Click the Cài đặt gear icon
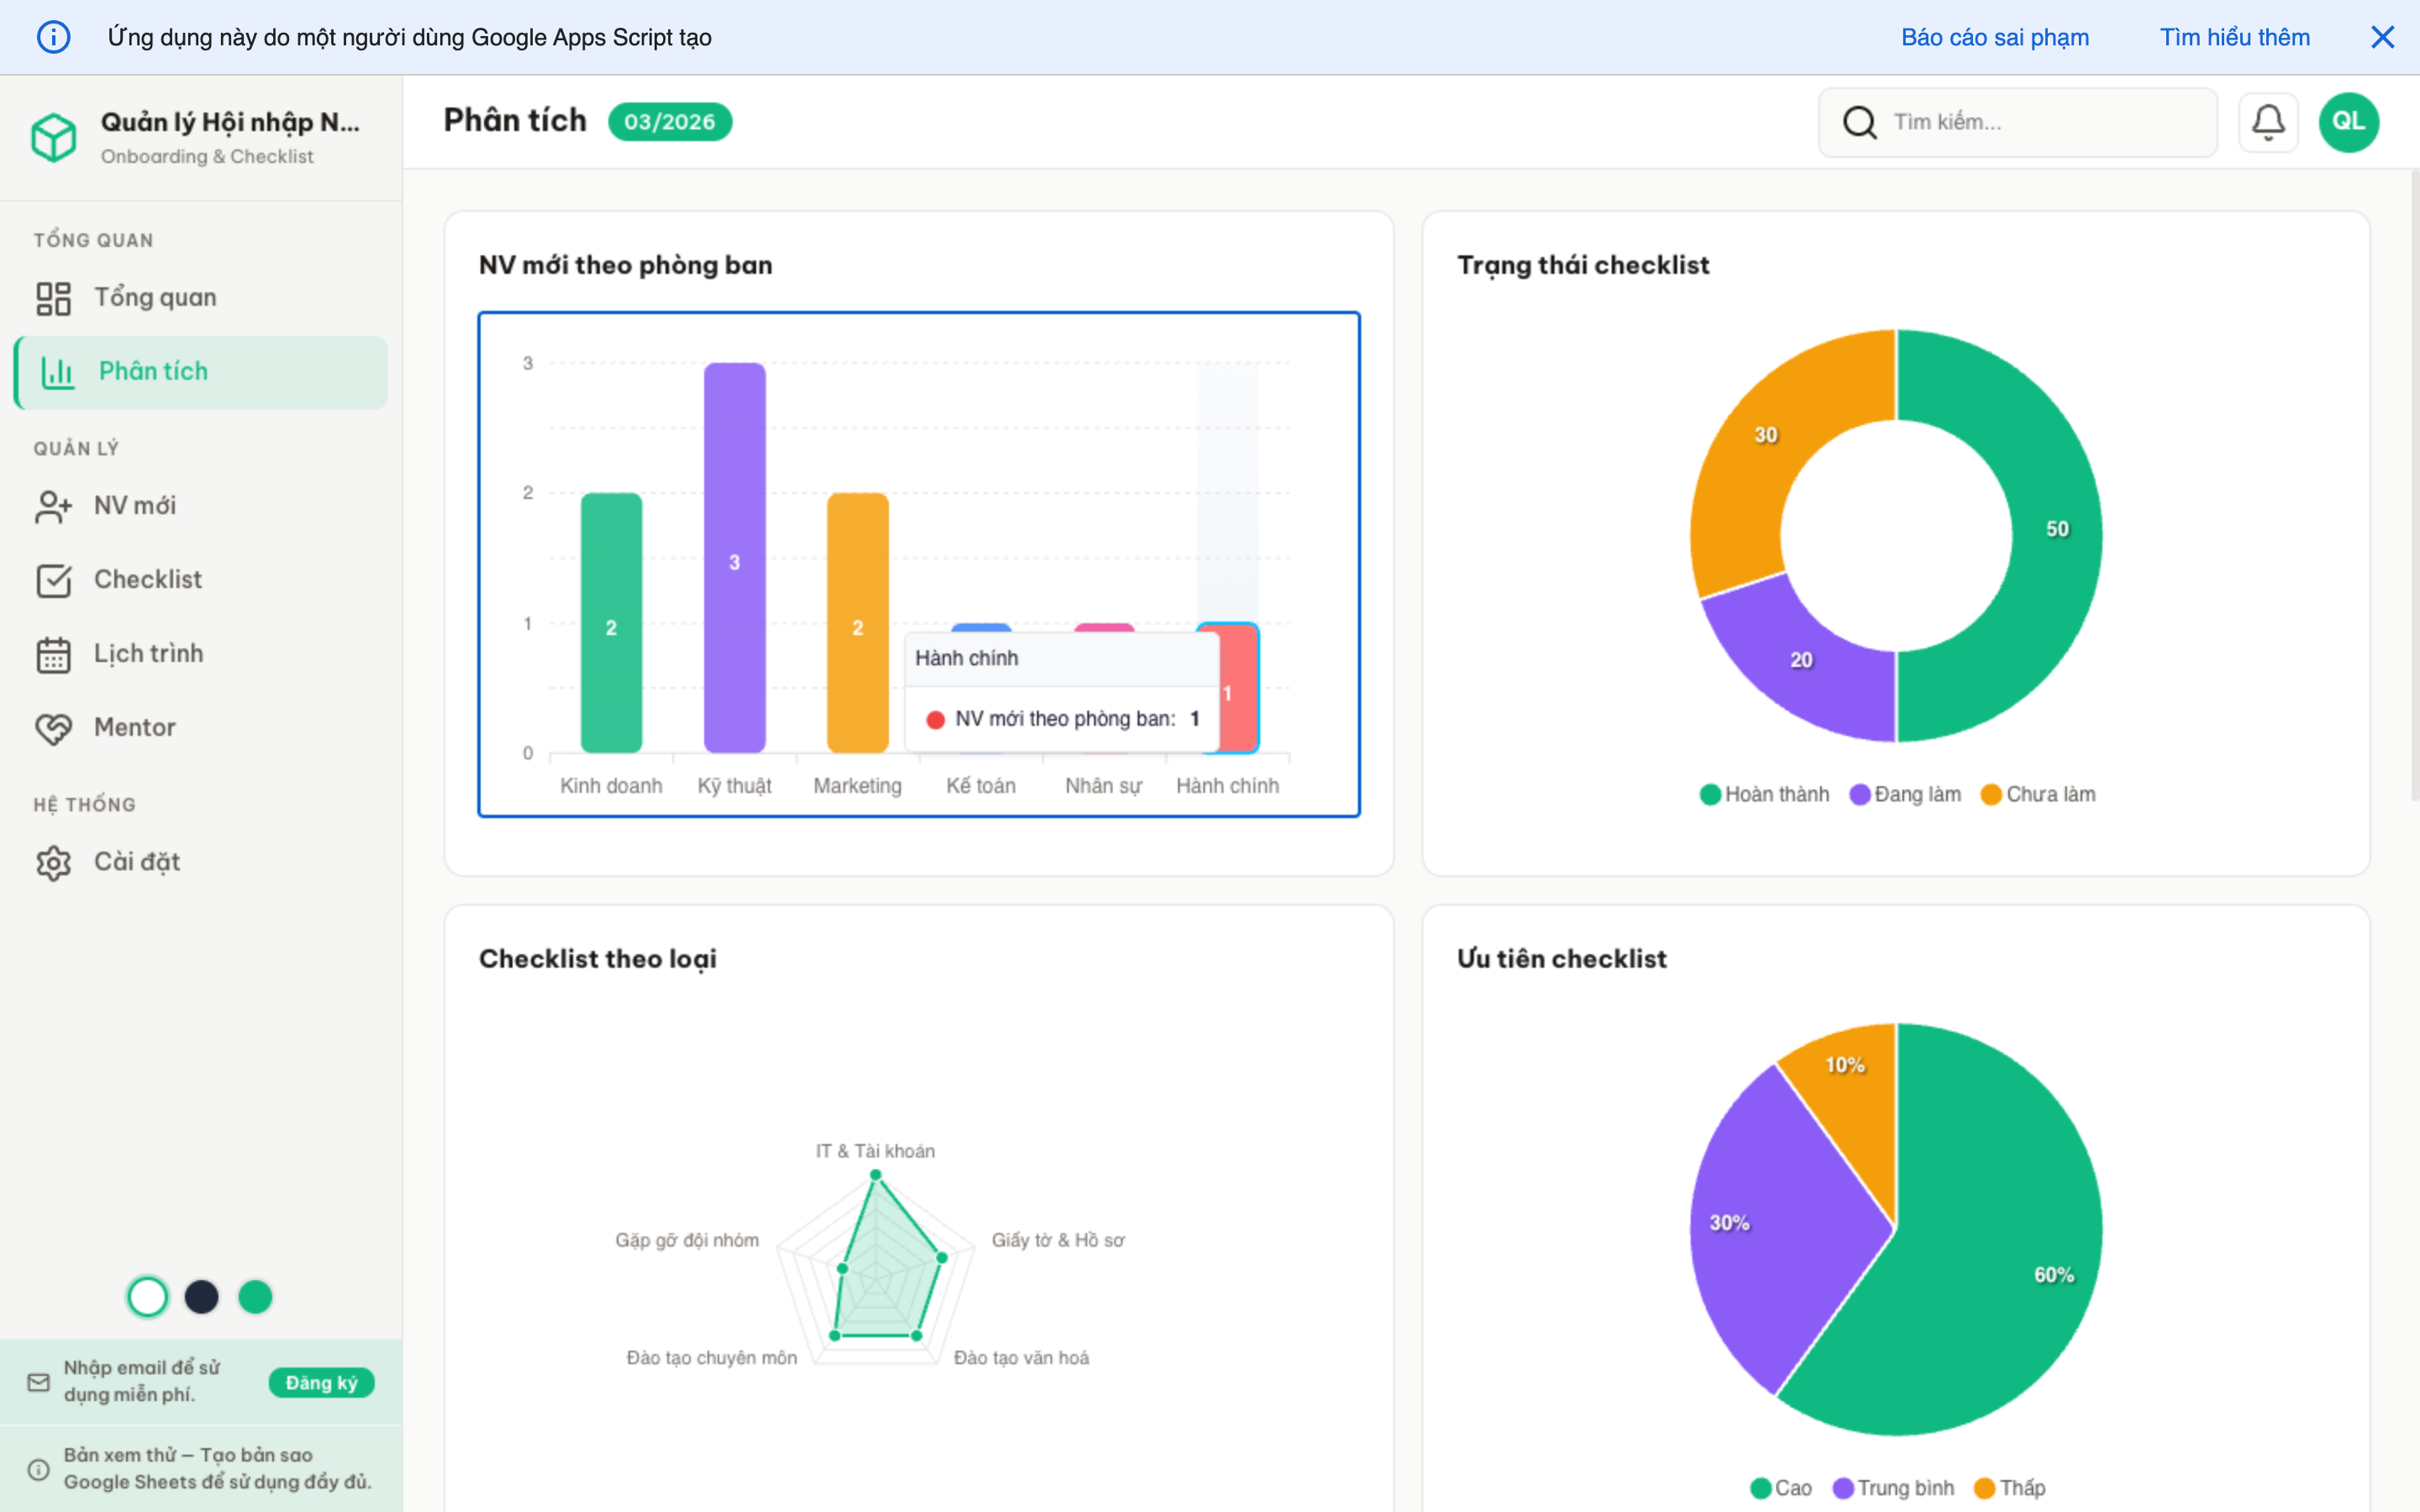Screen dimensions: 2420x1512 pyautogui.click(x=54, y=862)
